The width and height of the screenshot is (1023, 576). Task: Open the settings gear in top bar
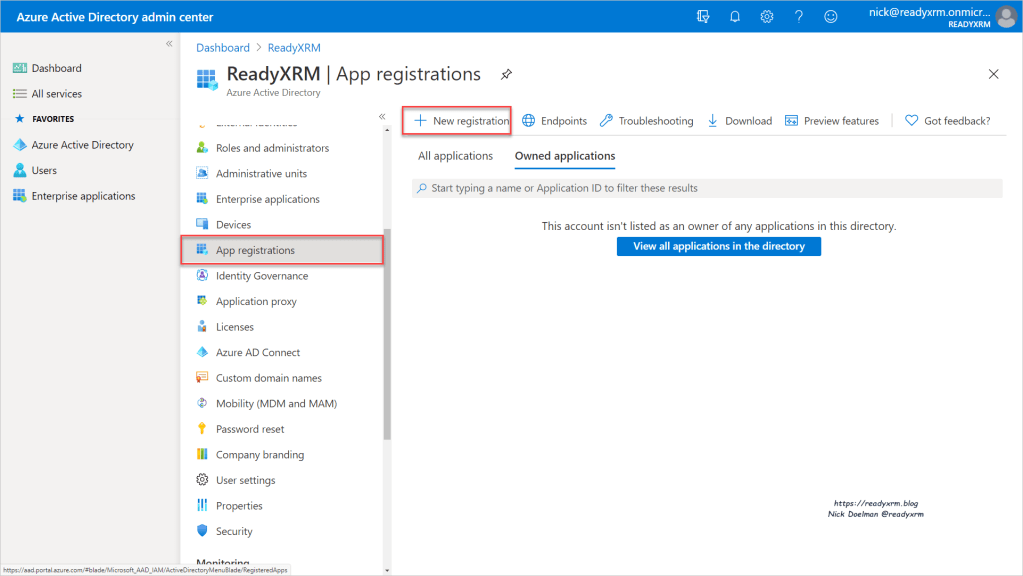pyautogui.click(x=767, y=17)
